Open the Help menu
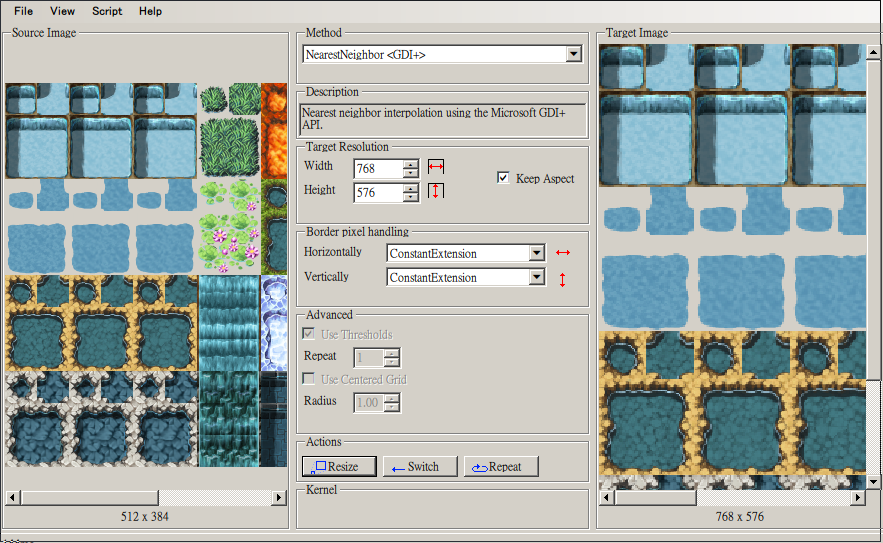This screenshot has height=543, width=883. (150, 11)
